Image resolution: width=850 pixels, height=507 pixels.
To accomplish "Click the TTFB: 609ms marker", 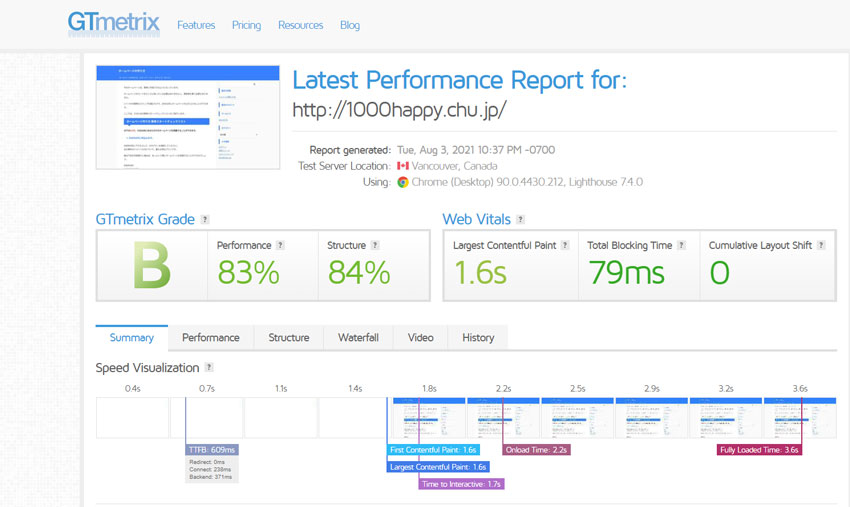I will pyautogui.click(x=212, y=450).
